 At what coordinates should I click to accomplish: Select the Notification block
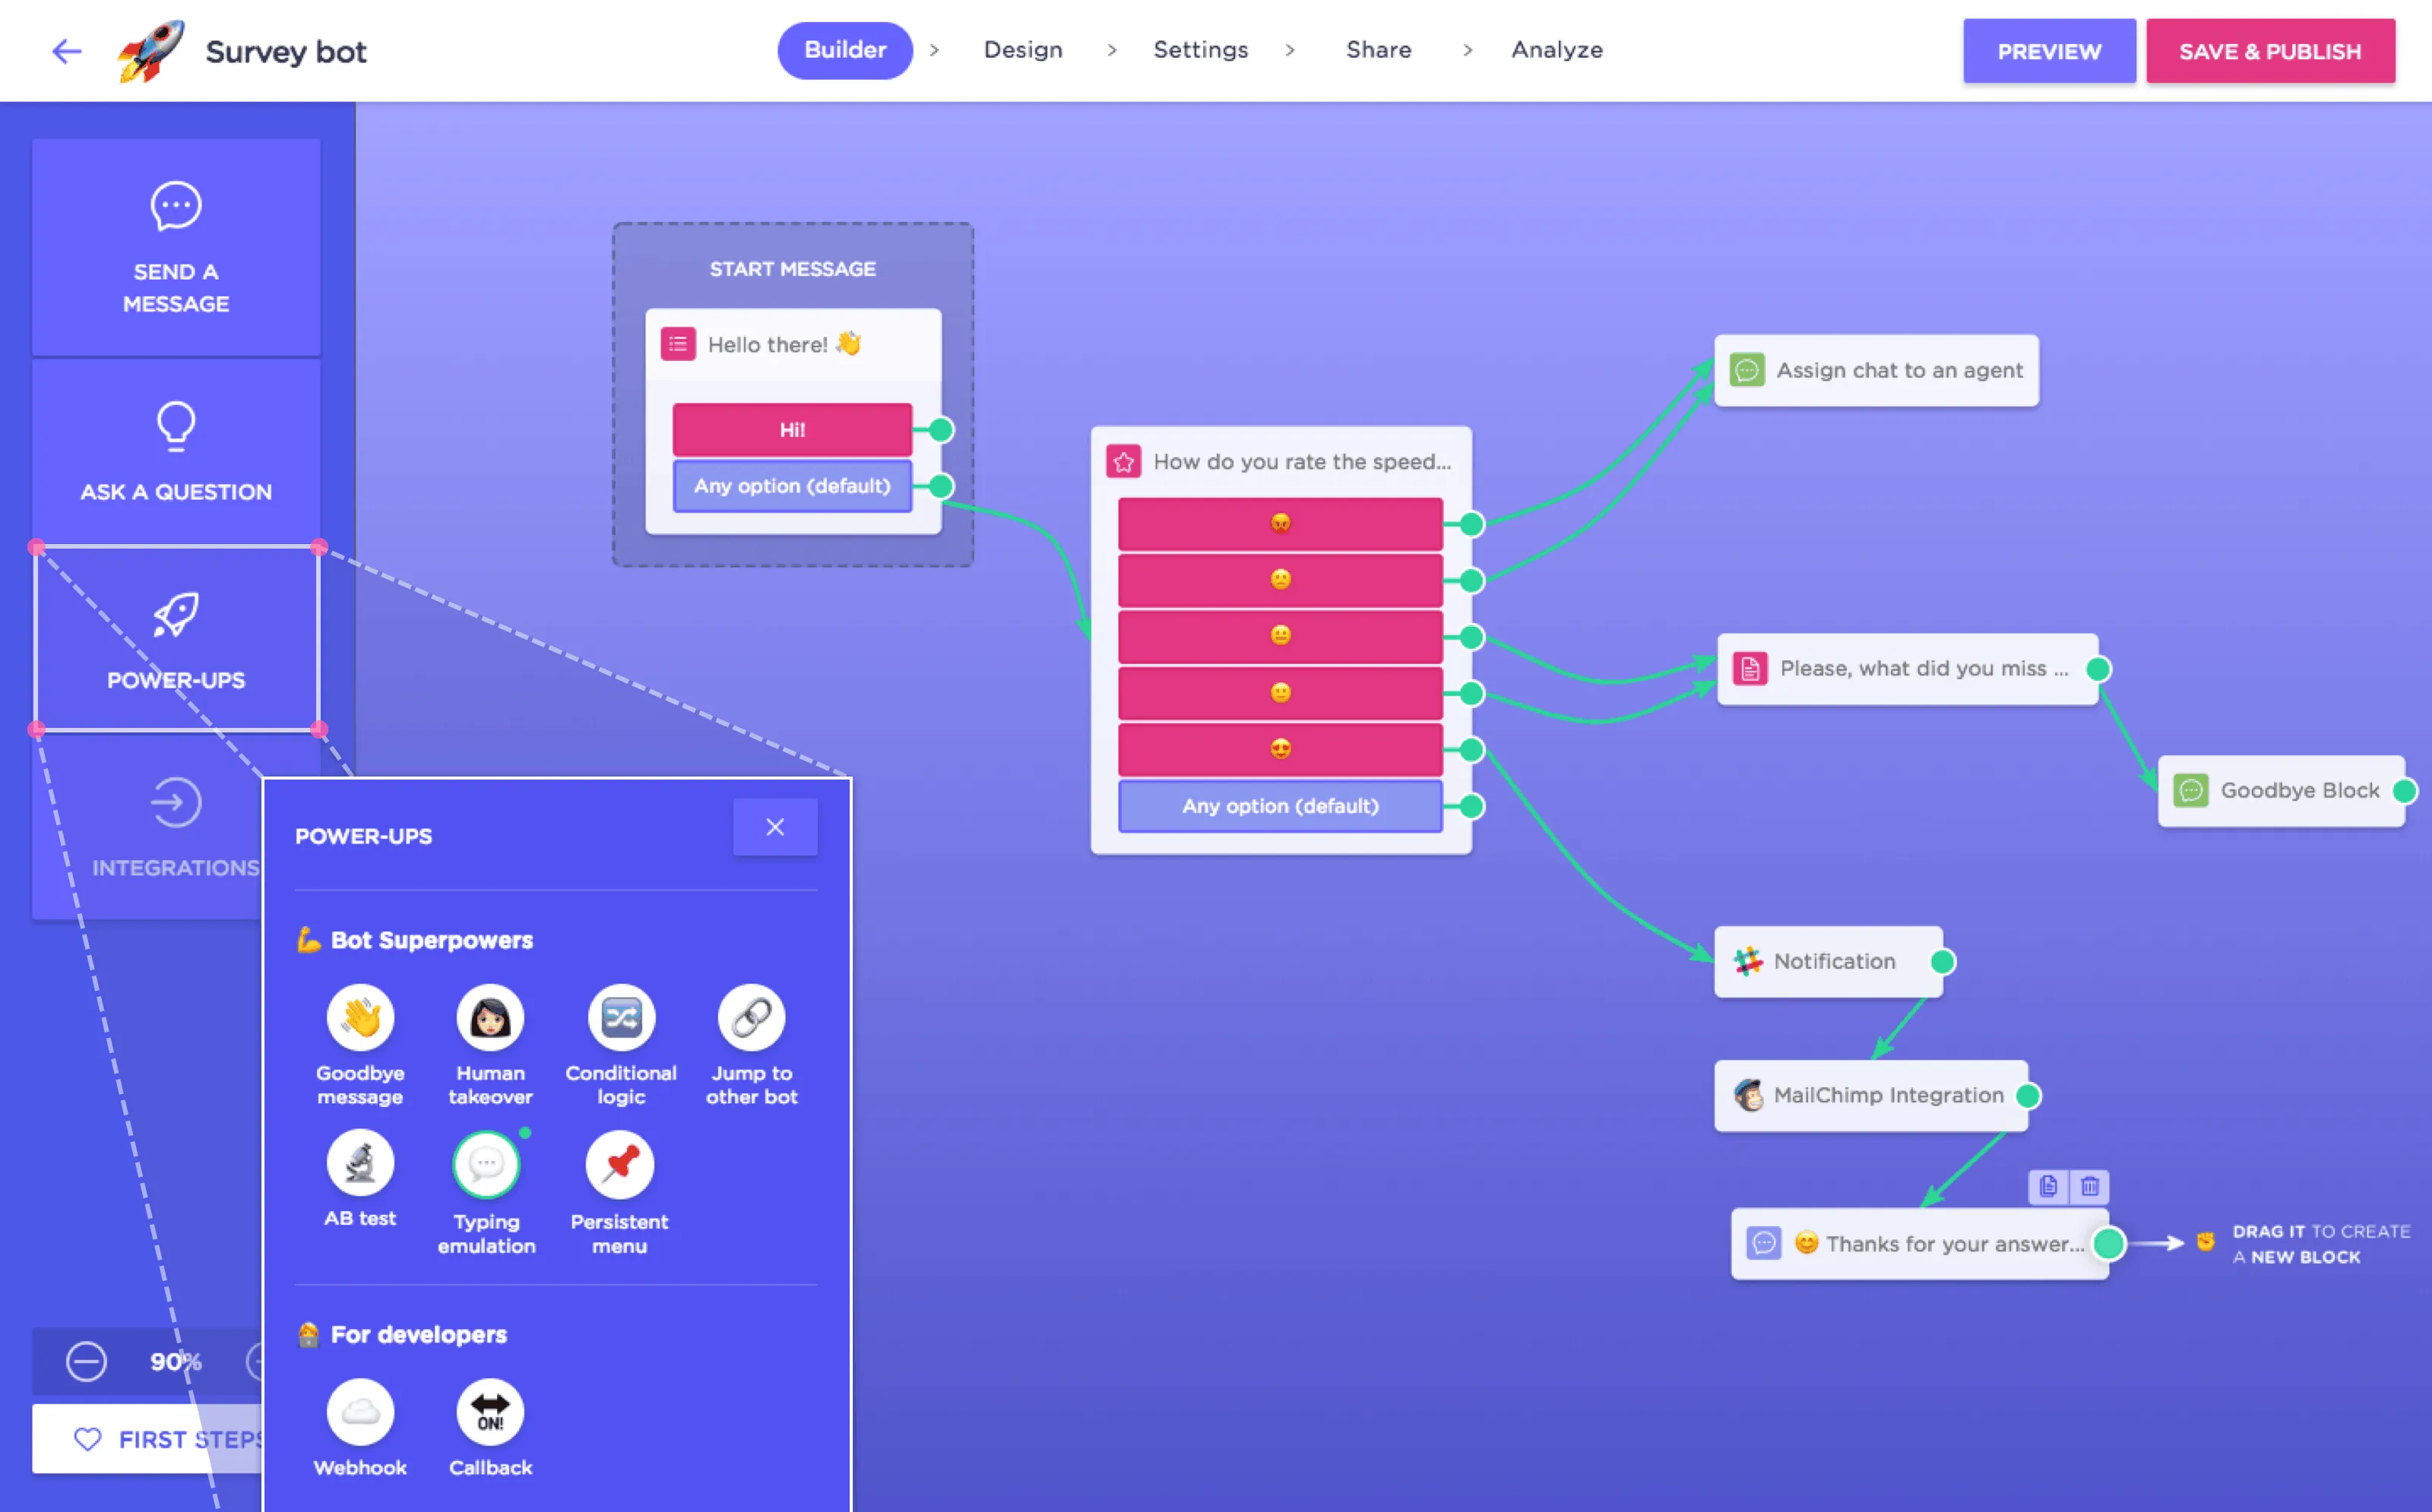(1828, 961)
